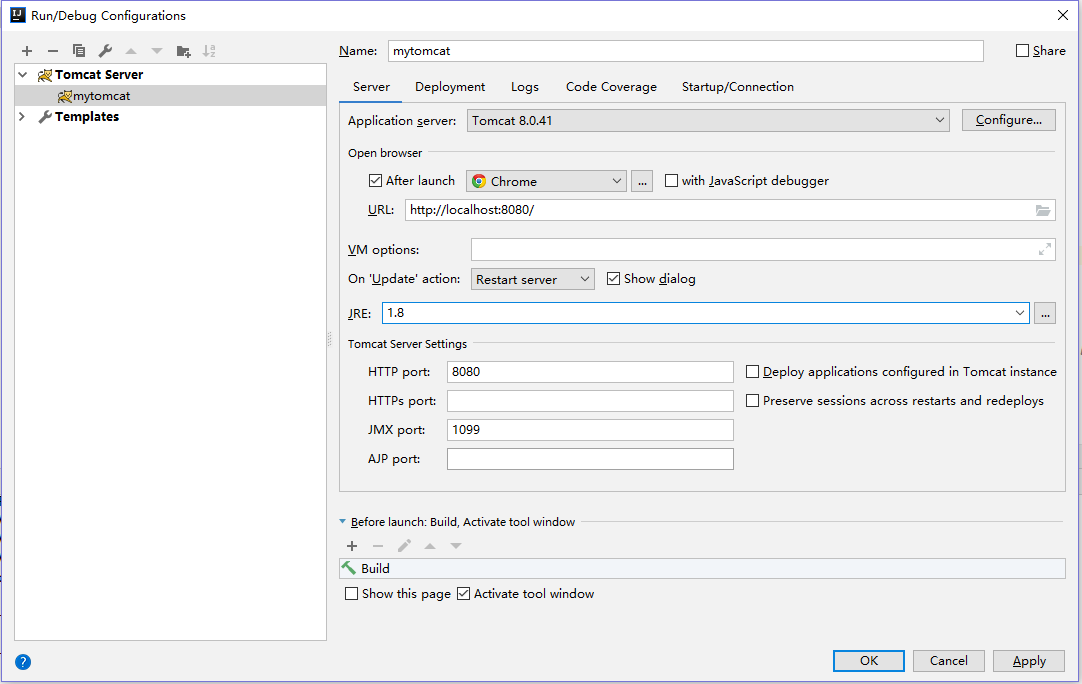Screen dimensions: 1082x684
Task: Select the Build task in Before launch list
Action: [x=702, y=569]
